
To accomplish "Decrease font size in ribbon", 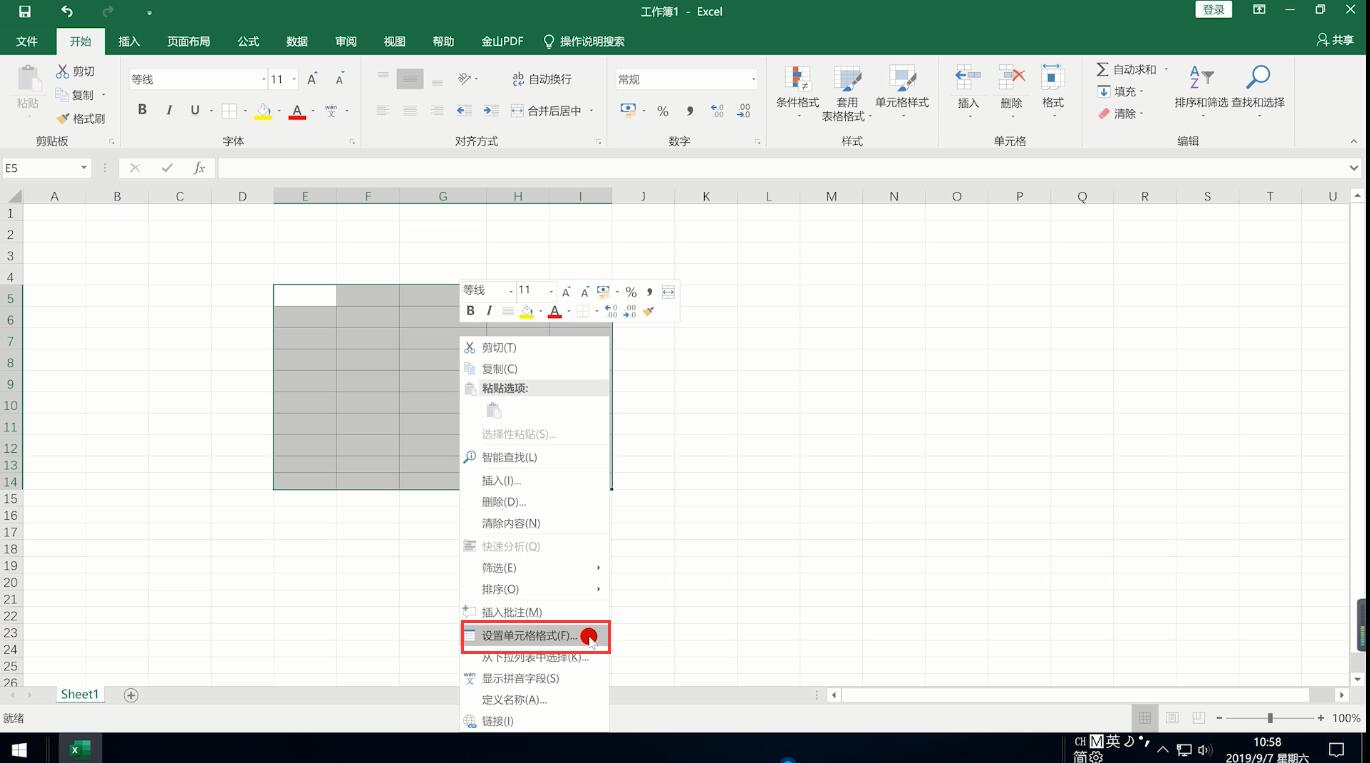I will tap(339, 79).
